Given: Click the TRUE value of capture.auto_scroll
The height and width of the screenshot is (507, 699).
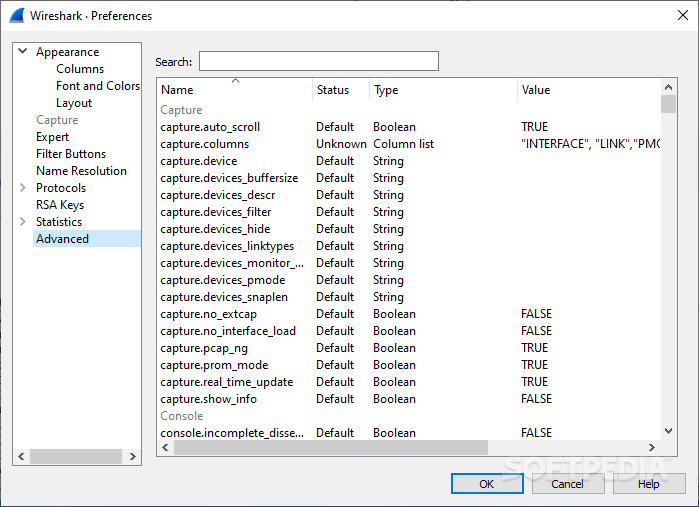Looking at the screenshot, I should pos(535,127).
